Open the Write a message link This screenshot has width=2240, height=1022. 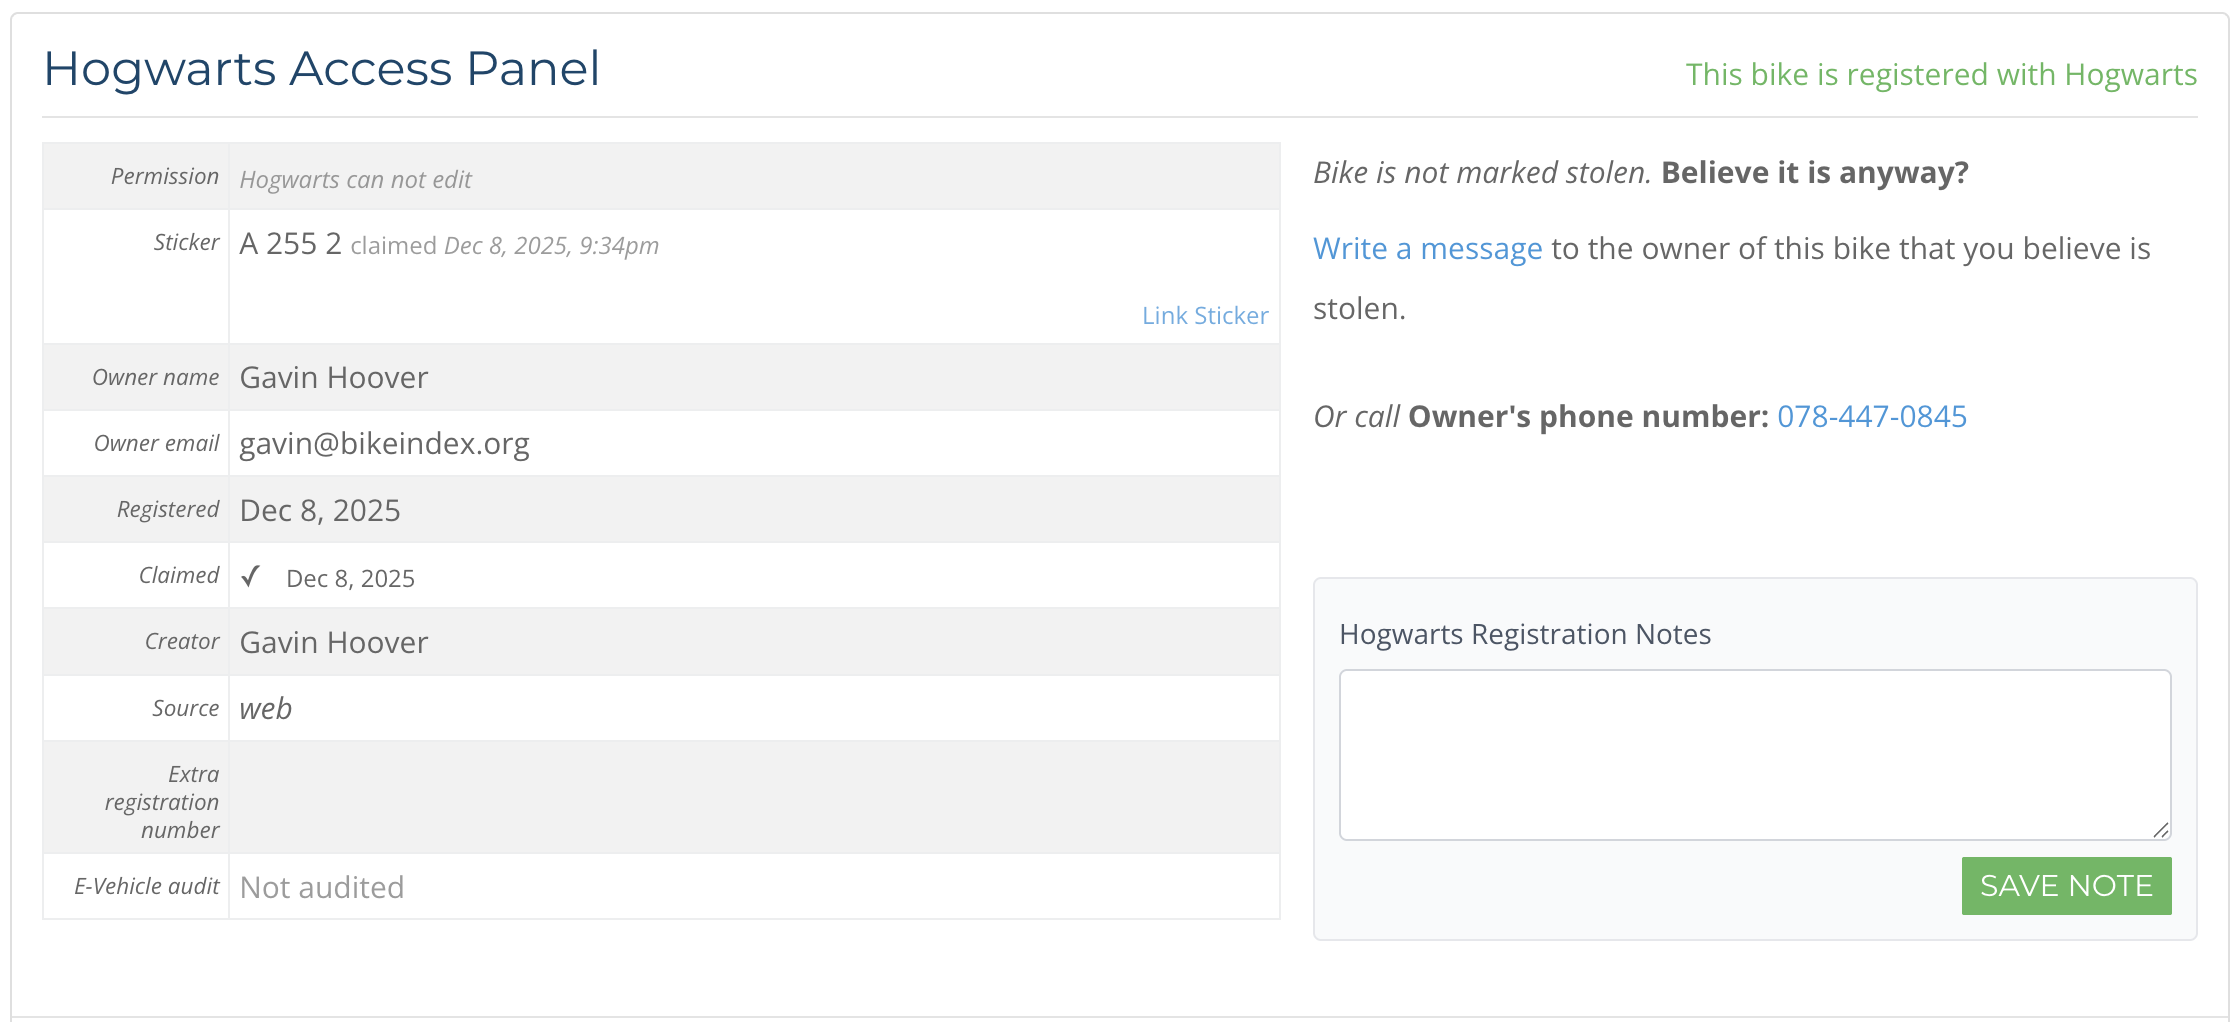pyautogui.click(x=1427, y=249)
